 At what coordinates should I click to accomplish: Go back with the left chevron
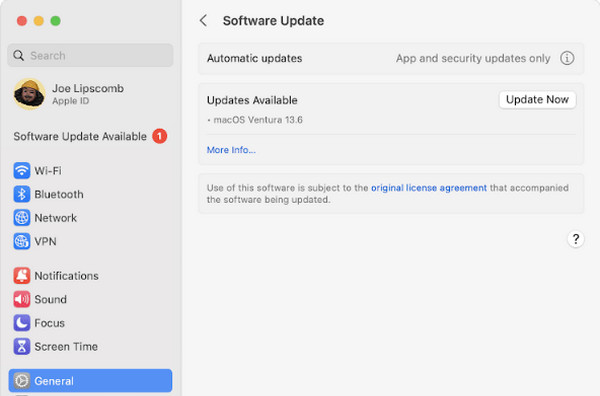coord(204,21)
